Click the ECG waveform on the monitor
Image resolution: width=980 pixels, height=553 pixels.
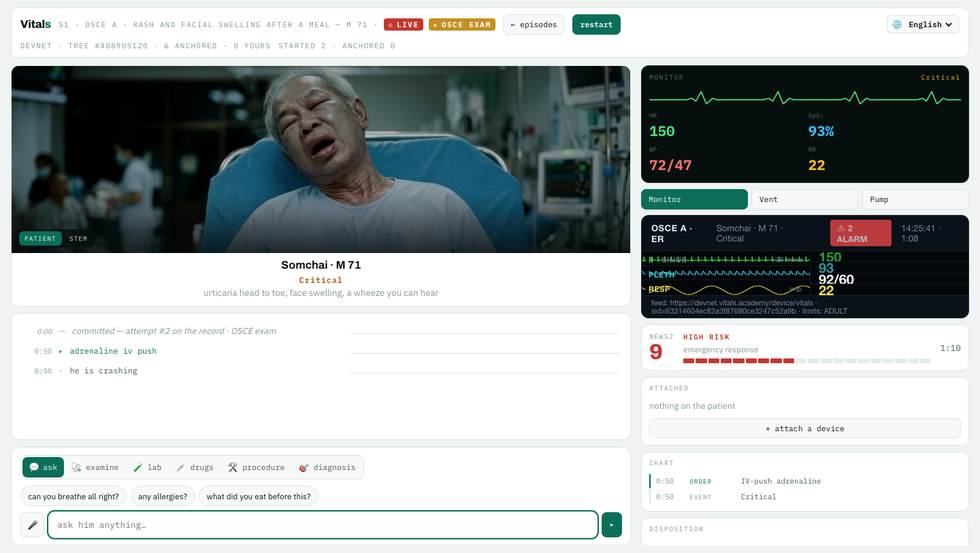click(804, 98)
